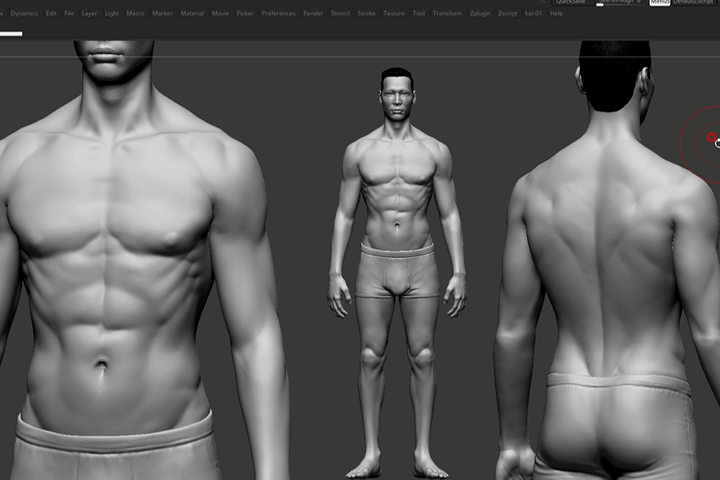Open the Layer menu
This screenshot has height=480, width=720.
coord(89,13)
